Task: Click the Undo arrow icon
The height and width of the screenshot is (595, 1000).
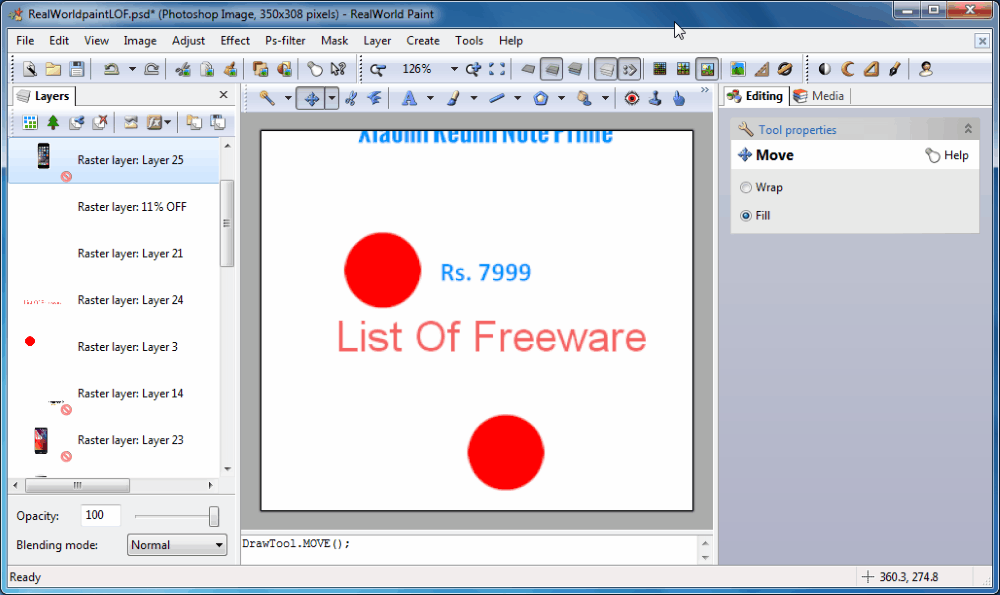Action: click(112, 69)
